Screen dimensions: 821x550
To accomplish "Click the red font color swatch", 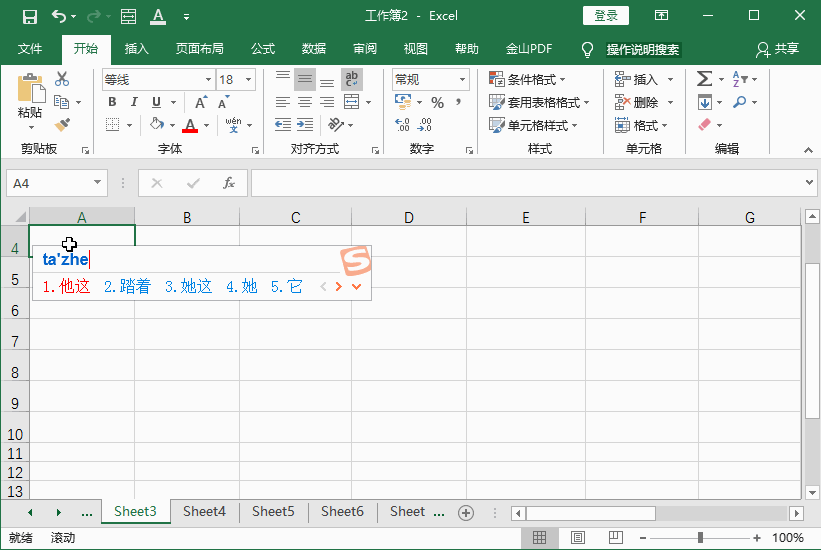I will [190, 126].
